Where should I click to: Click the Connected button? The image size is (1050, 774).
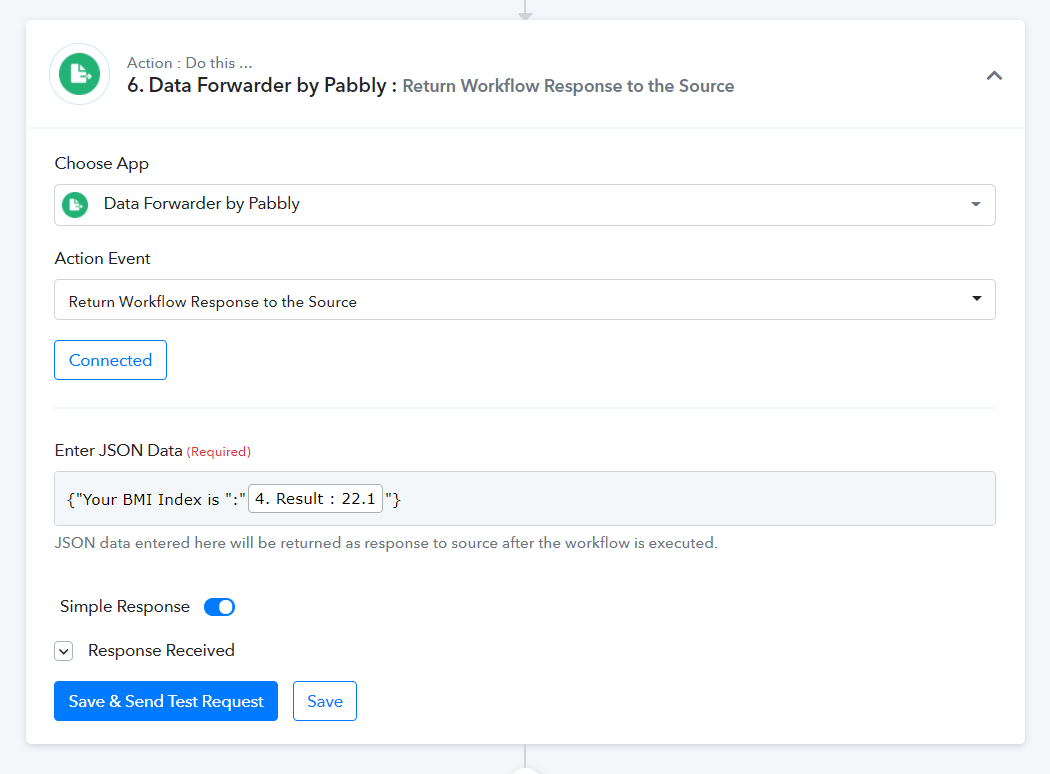(110, 360)
